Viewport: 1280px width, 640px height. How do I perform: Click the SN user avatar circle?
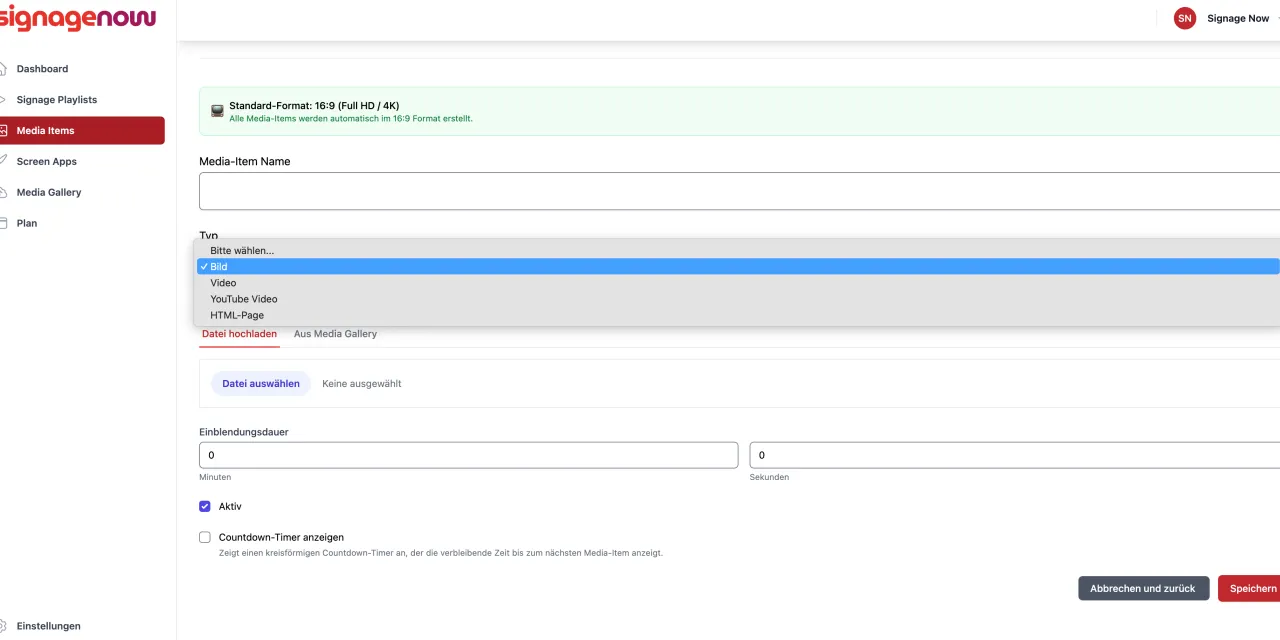[1185, 18]
